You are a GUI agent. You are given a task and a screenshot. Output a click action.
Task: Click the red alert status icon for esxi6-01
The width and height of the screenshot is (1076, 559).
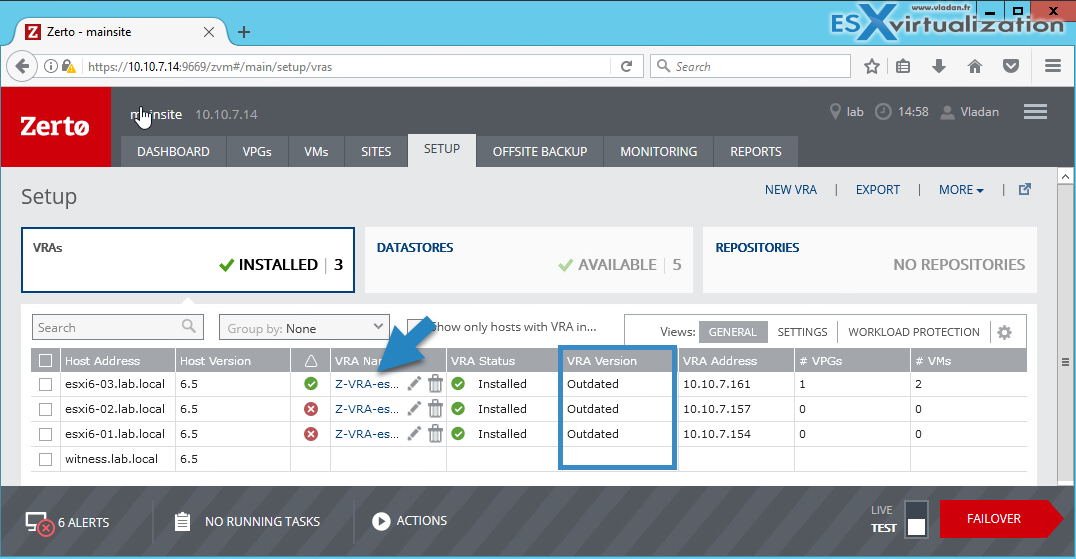(311, 433)
